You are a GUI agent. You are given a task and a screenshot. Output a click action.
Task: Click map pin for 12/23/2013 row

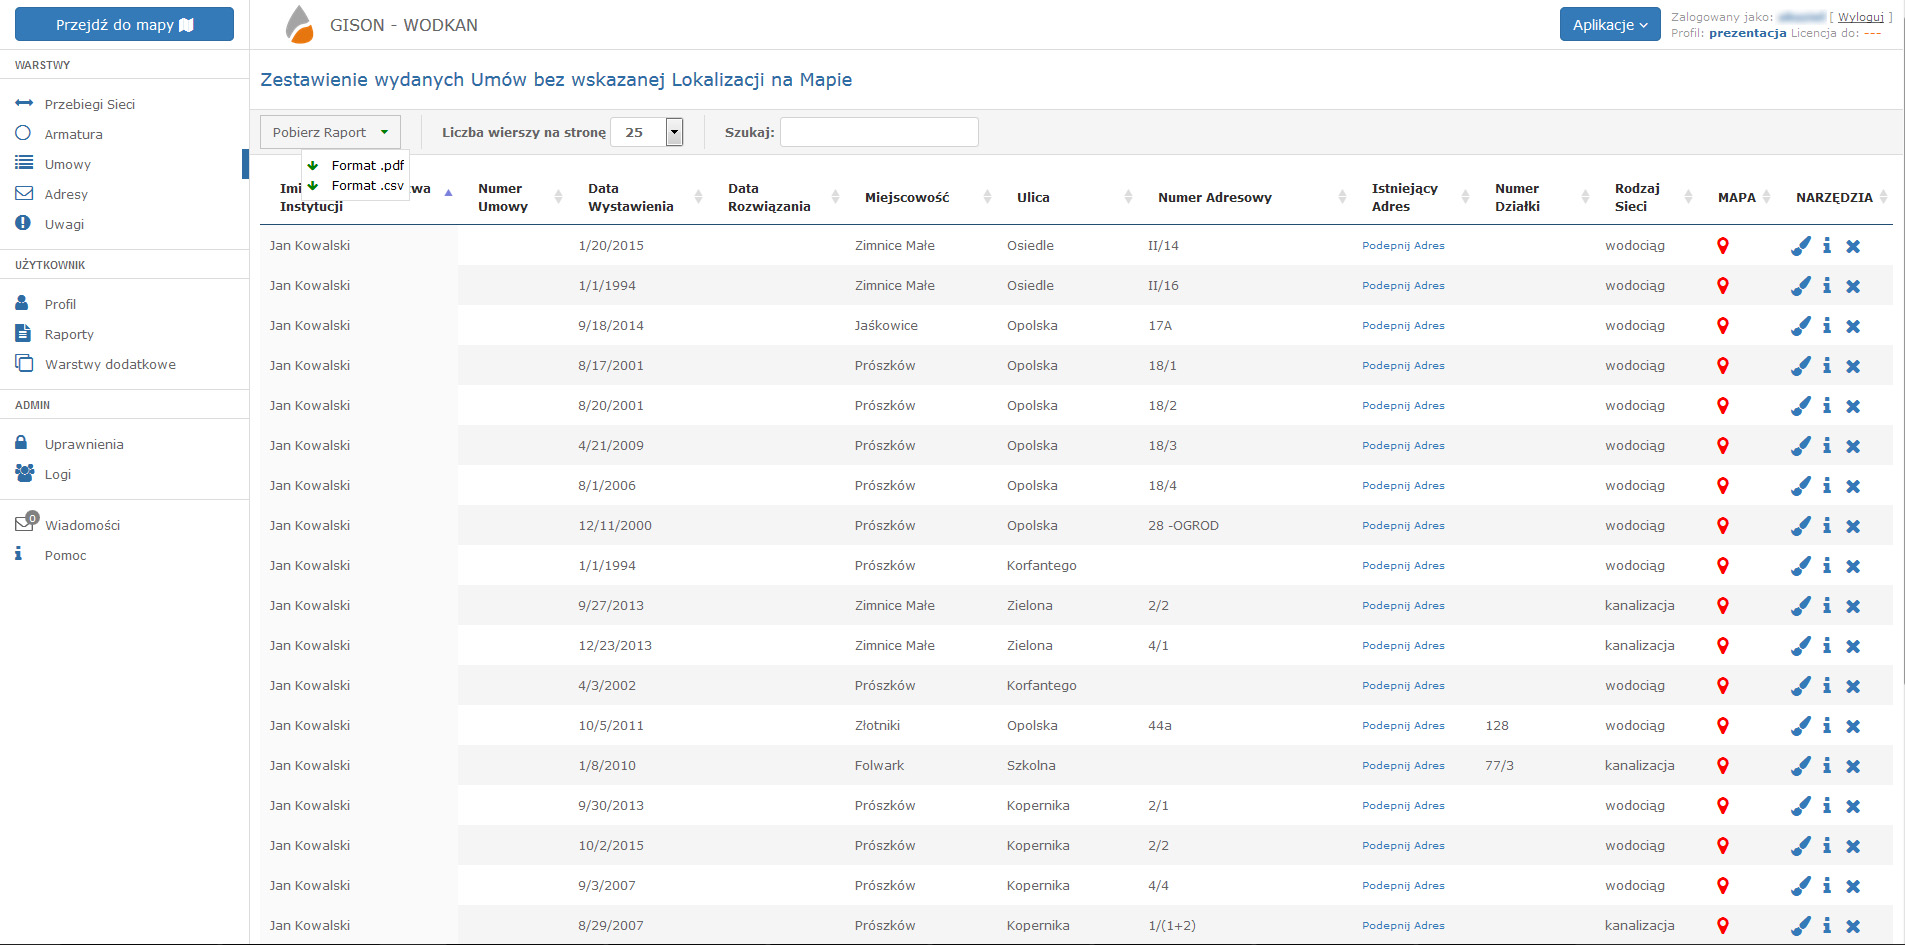pos(1723,646)
